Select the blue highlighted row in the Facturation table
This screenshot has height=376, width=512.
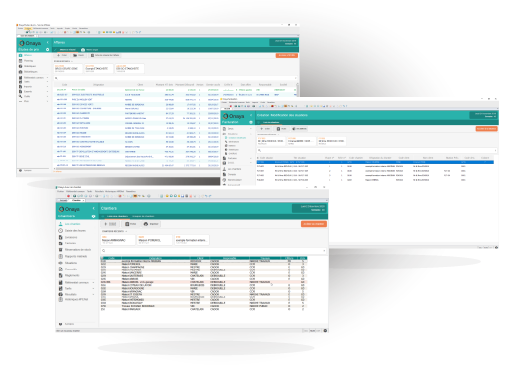pos(375,162)
